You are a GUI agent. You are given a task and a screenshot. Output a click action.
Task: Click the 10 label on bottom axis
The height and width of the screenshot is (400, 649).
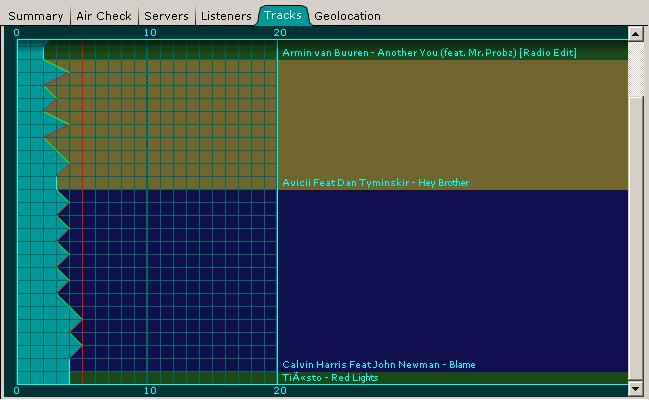(150, 391)
